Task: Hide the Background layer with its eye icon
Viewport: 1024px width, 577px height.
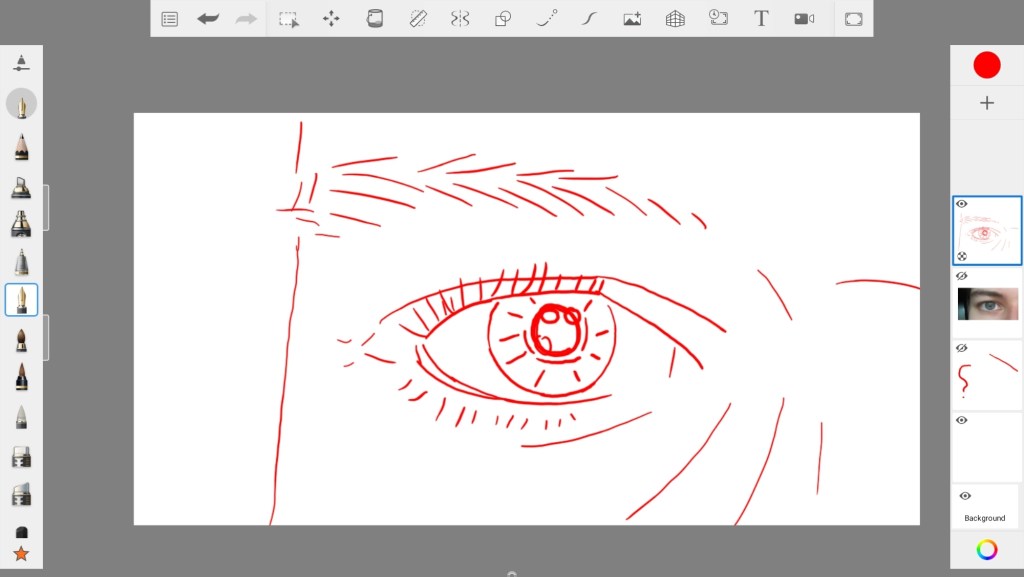Action: point(965,496)
